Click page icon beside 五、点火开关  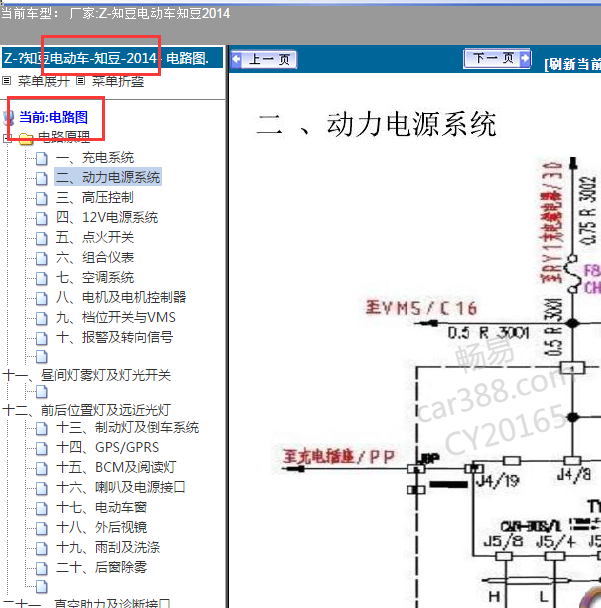pyautogui.click(x=41, y=238)
